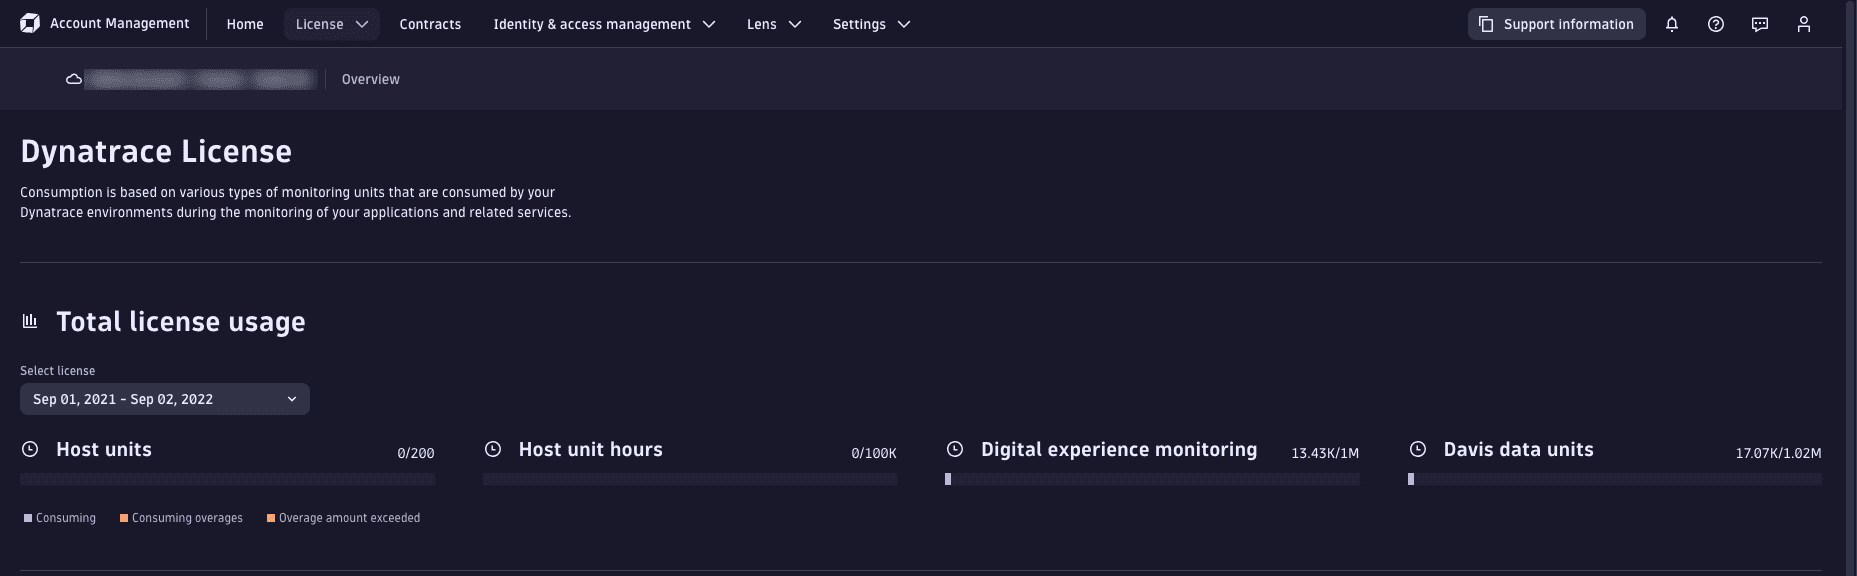Click the cloud icon beside account name

pyautogui.click(x=73, y=79)
